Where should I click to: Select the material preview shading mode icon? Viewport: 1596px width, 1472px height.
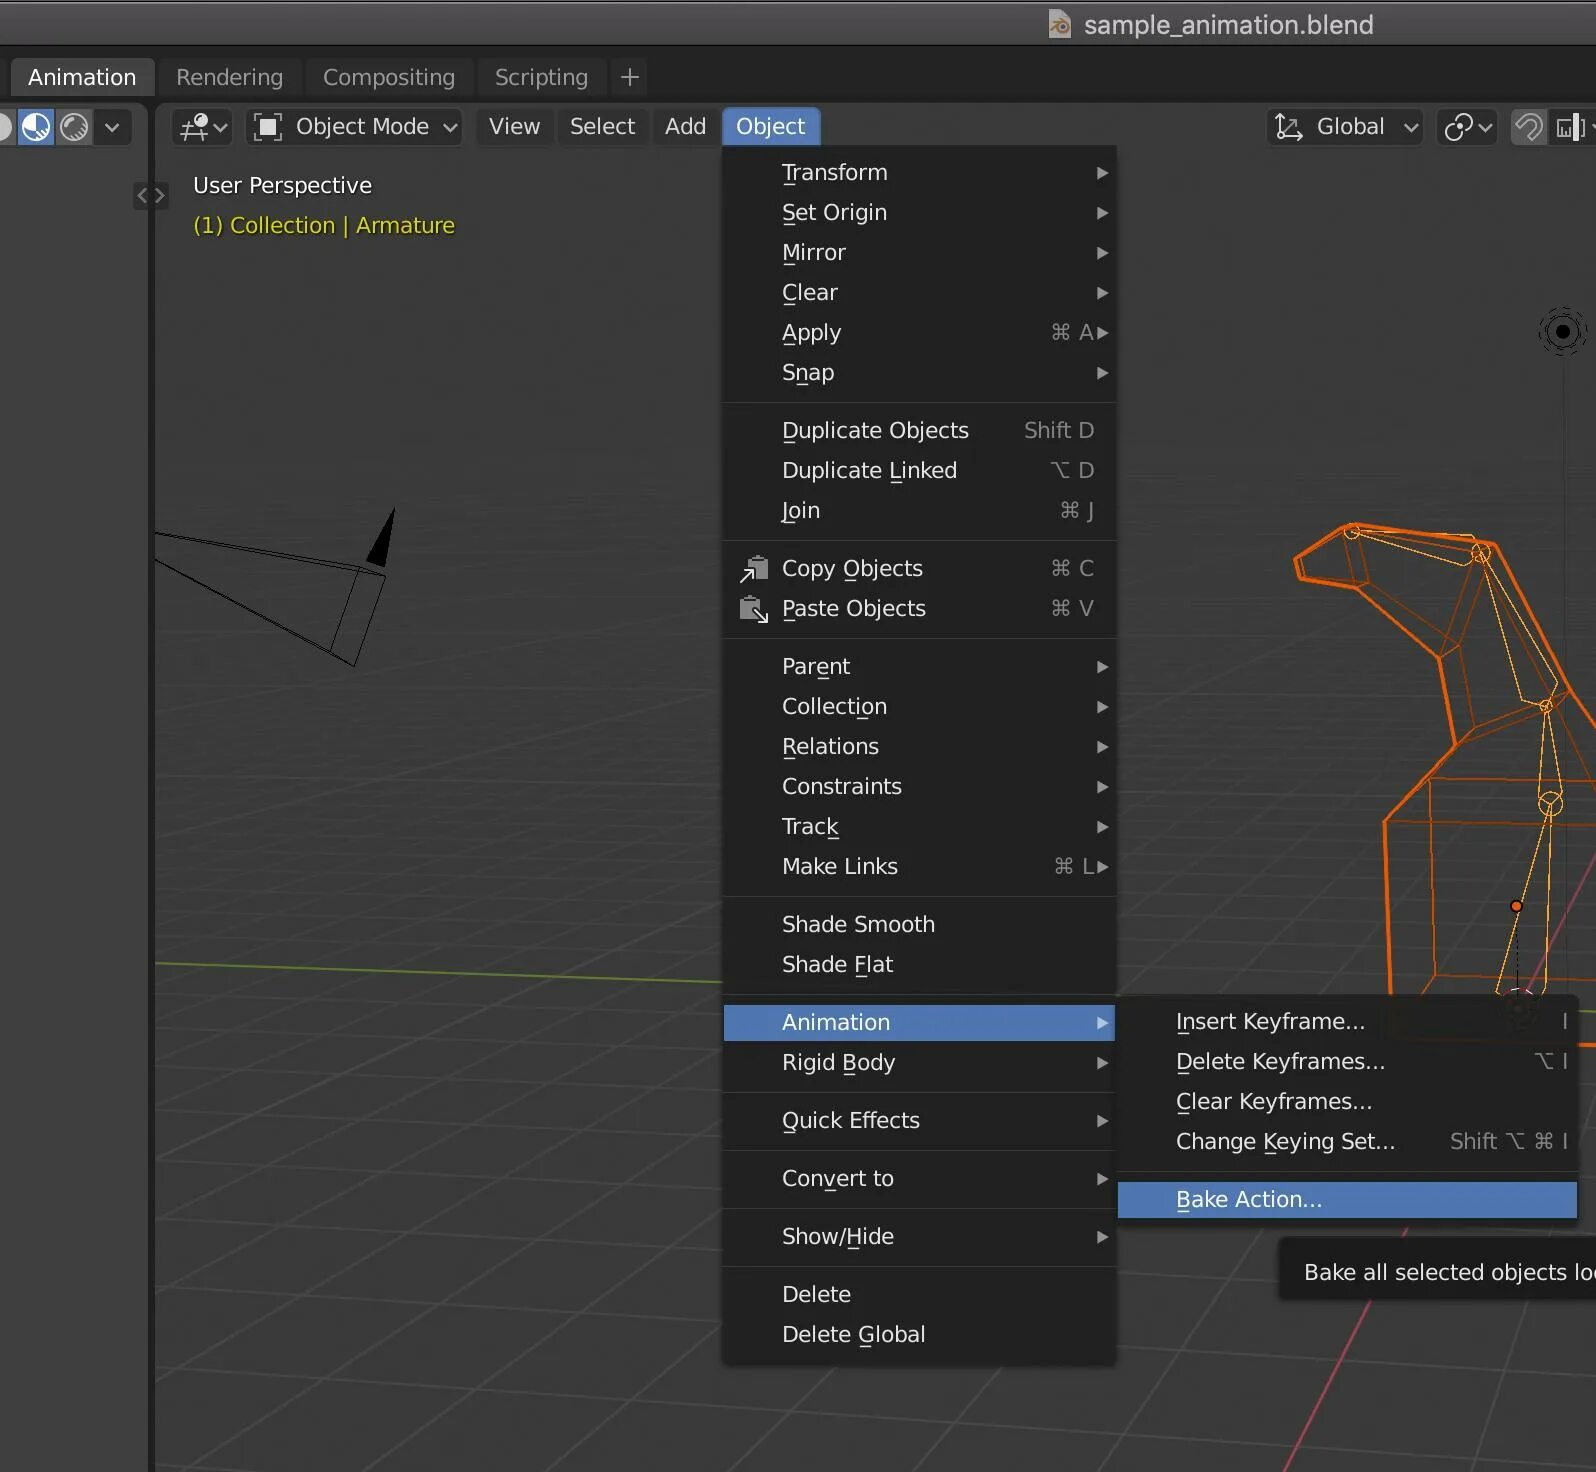pos(36,127)
